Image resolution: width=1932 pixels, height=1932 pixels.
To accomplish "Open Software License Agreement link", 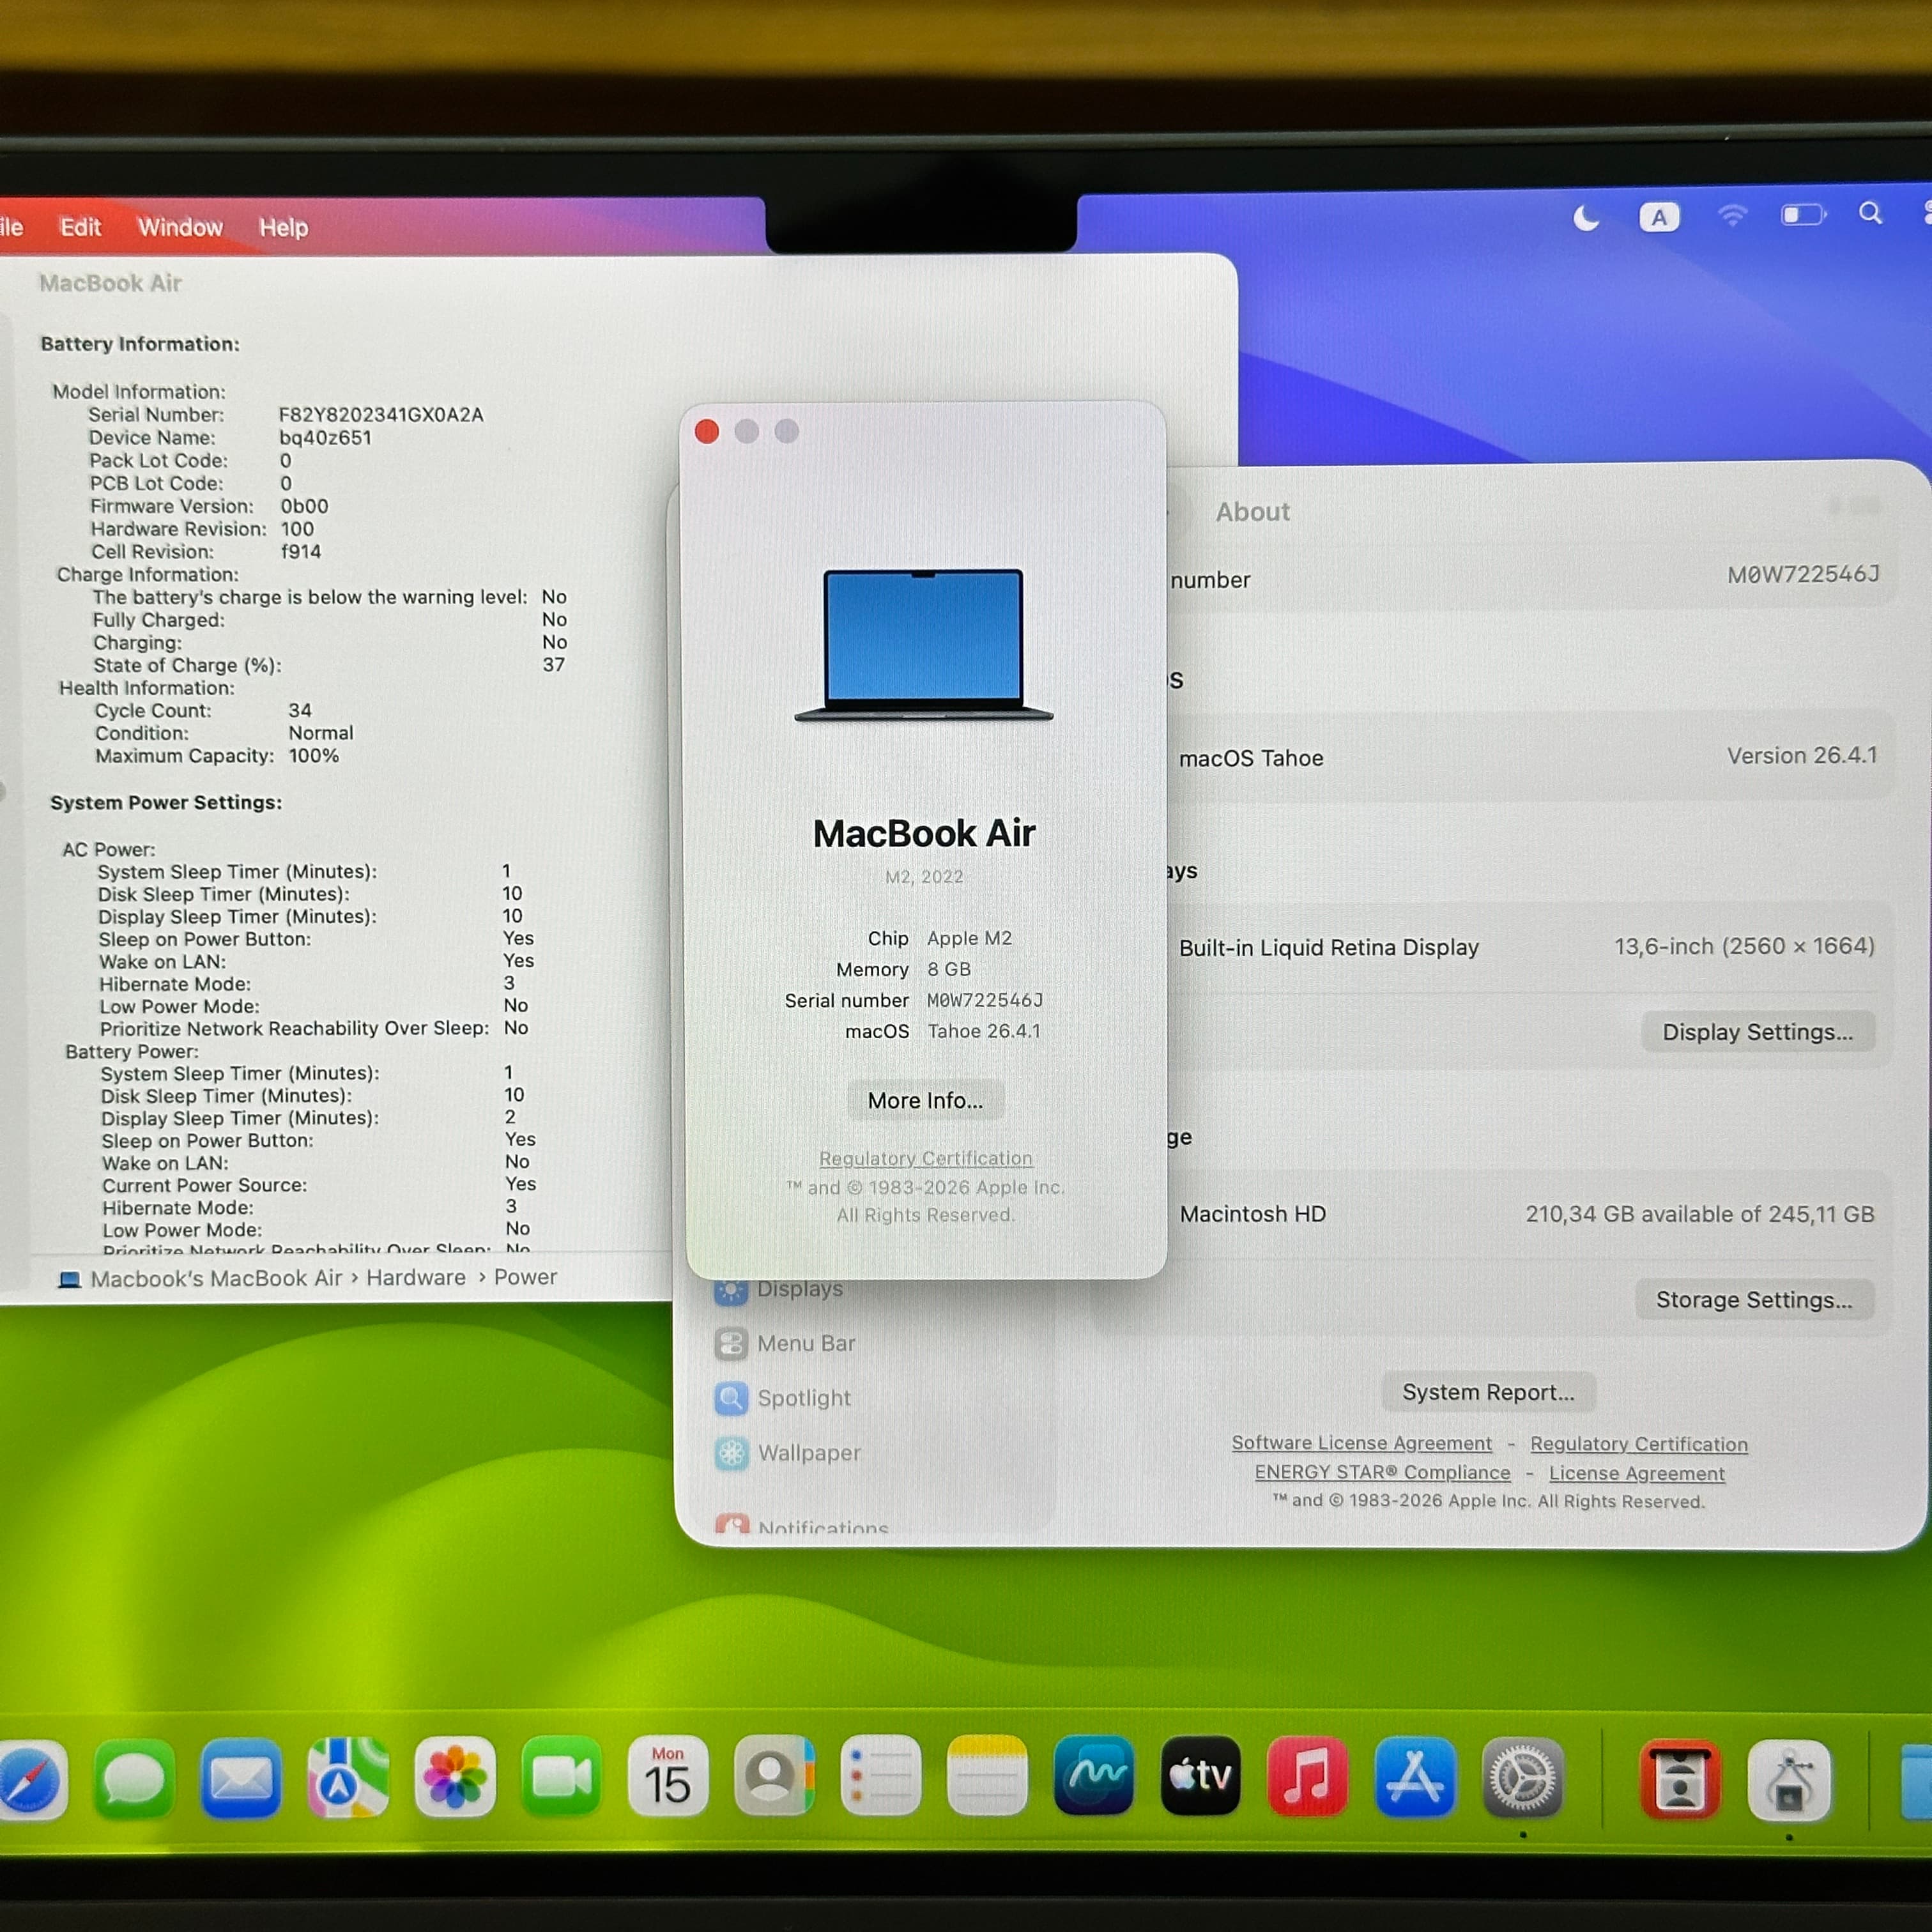I will [1361, 1443].
